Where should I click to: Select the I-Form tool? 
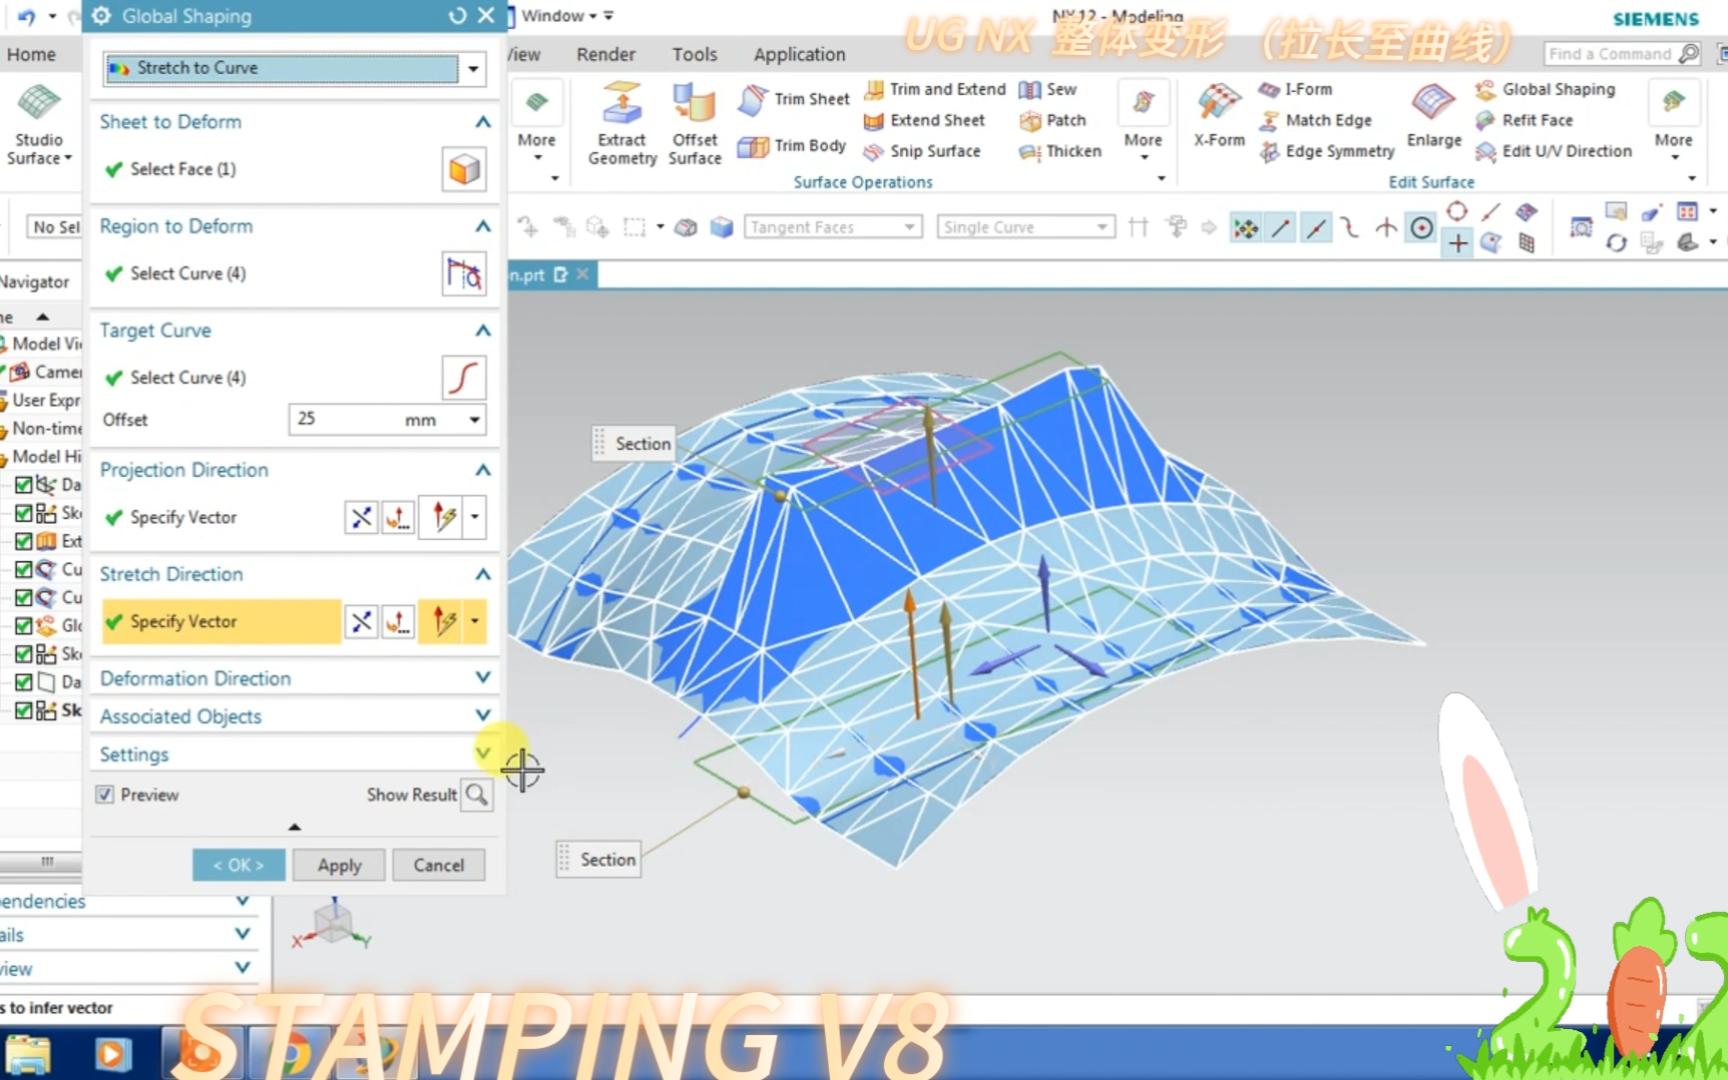[x=1296, y=89]
